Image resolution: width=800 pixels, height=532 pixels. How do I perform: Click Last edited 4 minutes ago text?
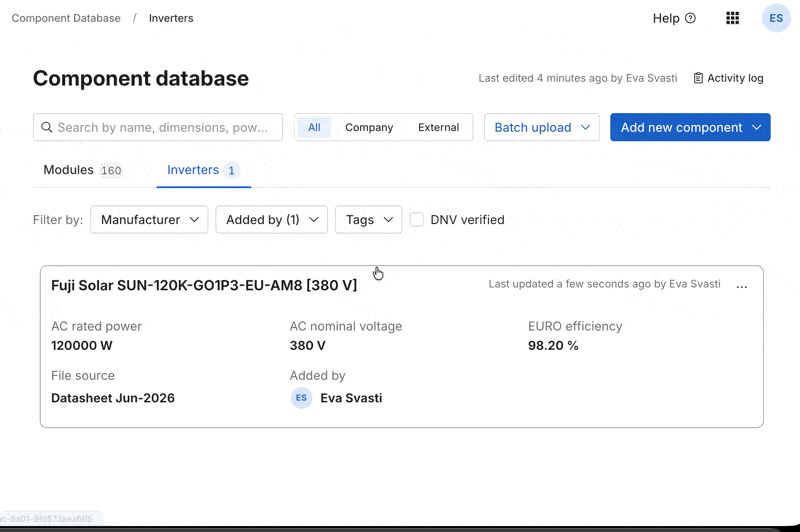[578, 78]
